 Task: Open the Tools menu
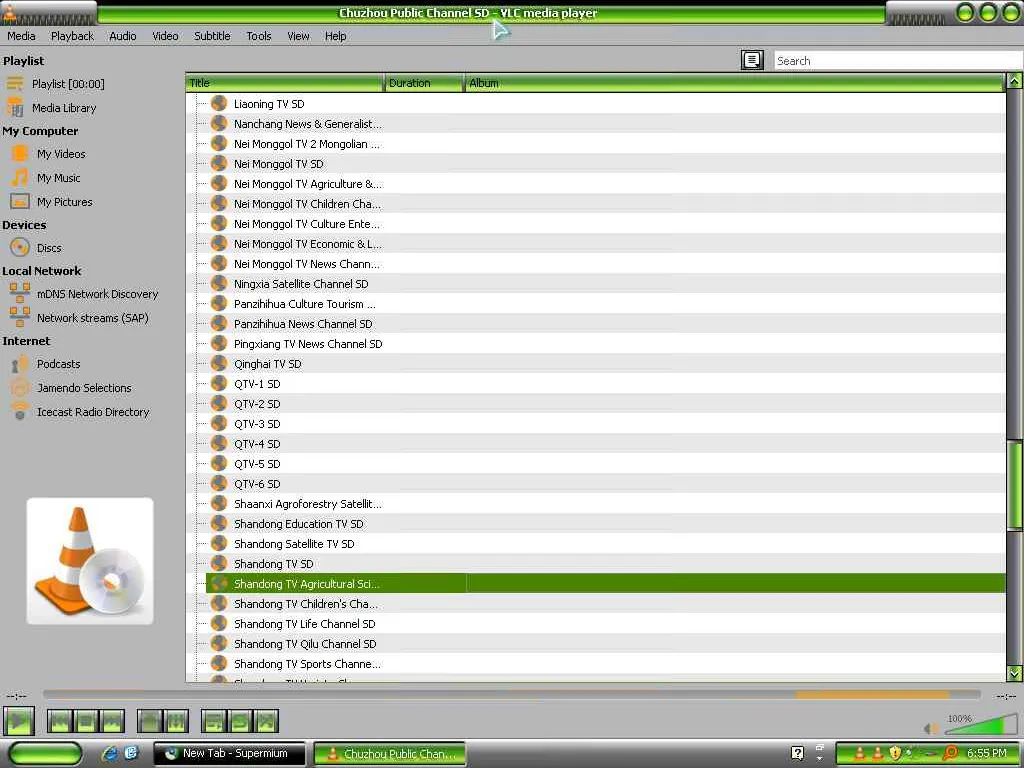tap(259, 36)
